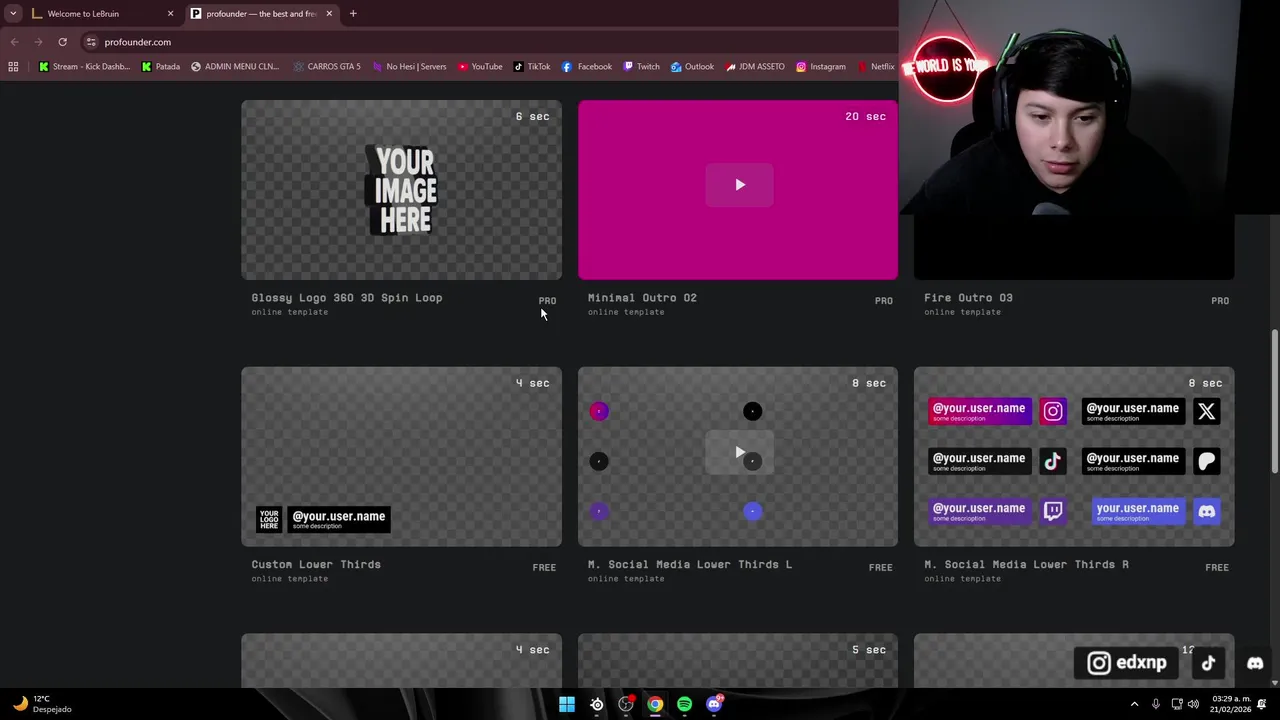Open Stream - Kick Dashboard bookmark
1280x720 pixels.
pyautogui.click(x=84, y=67)
